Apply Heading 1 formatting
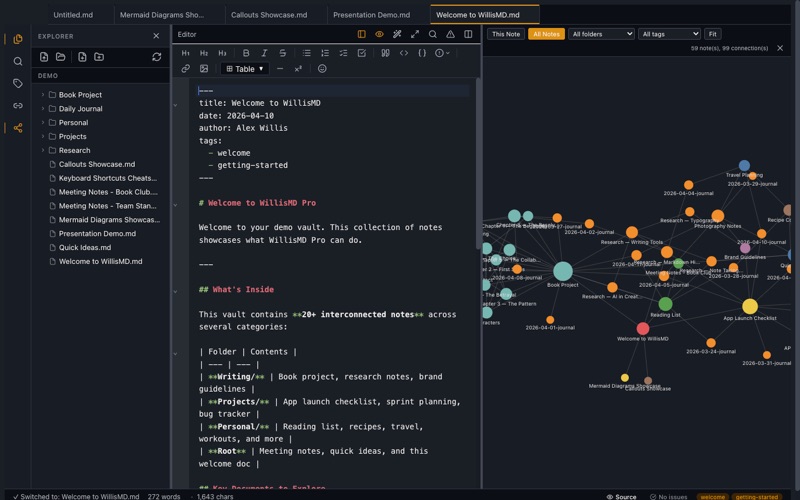 [186, 53]
